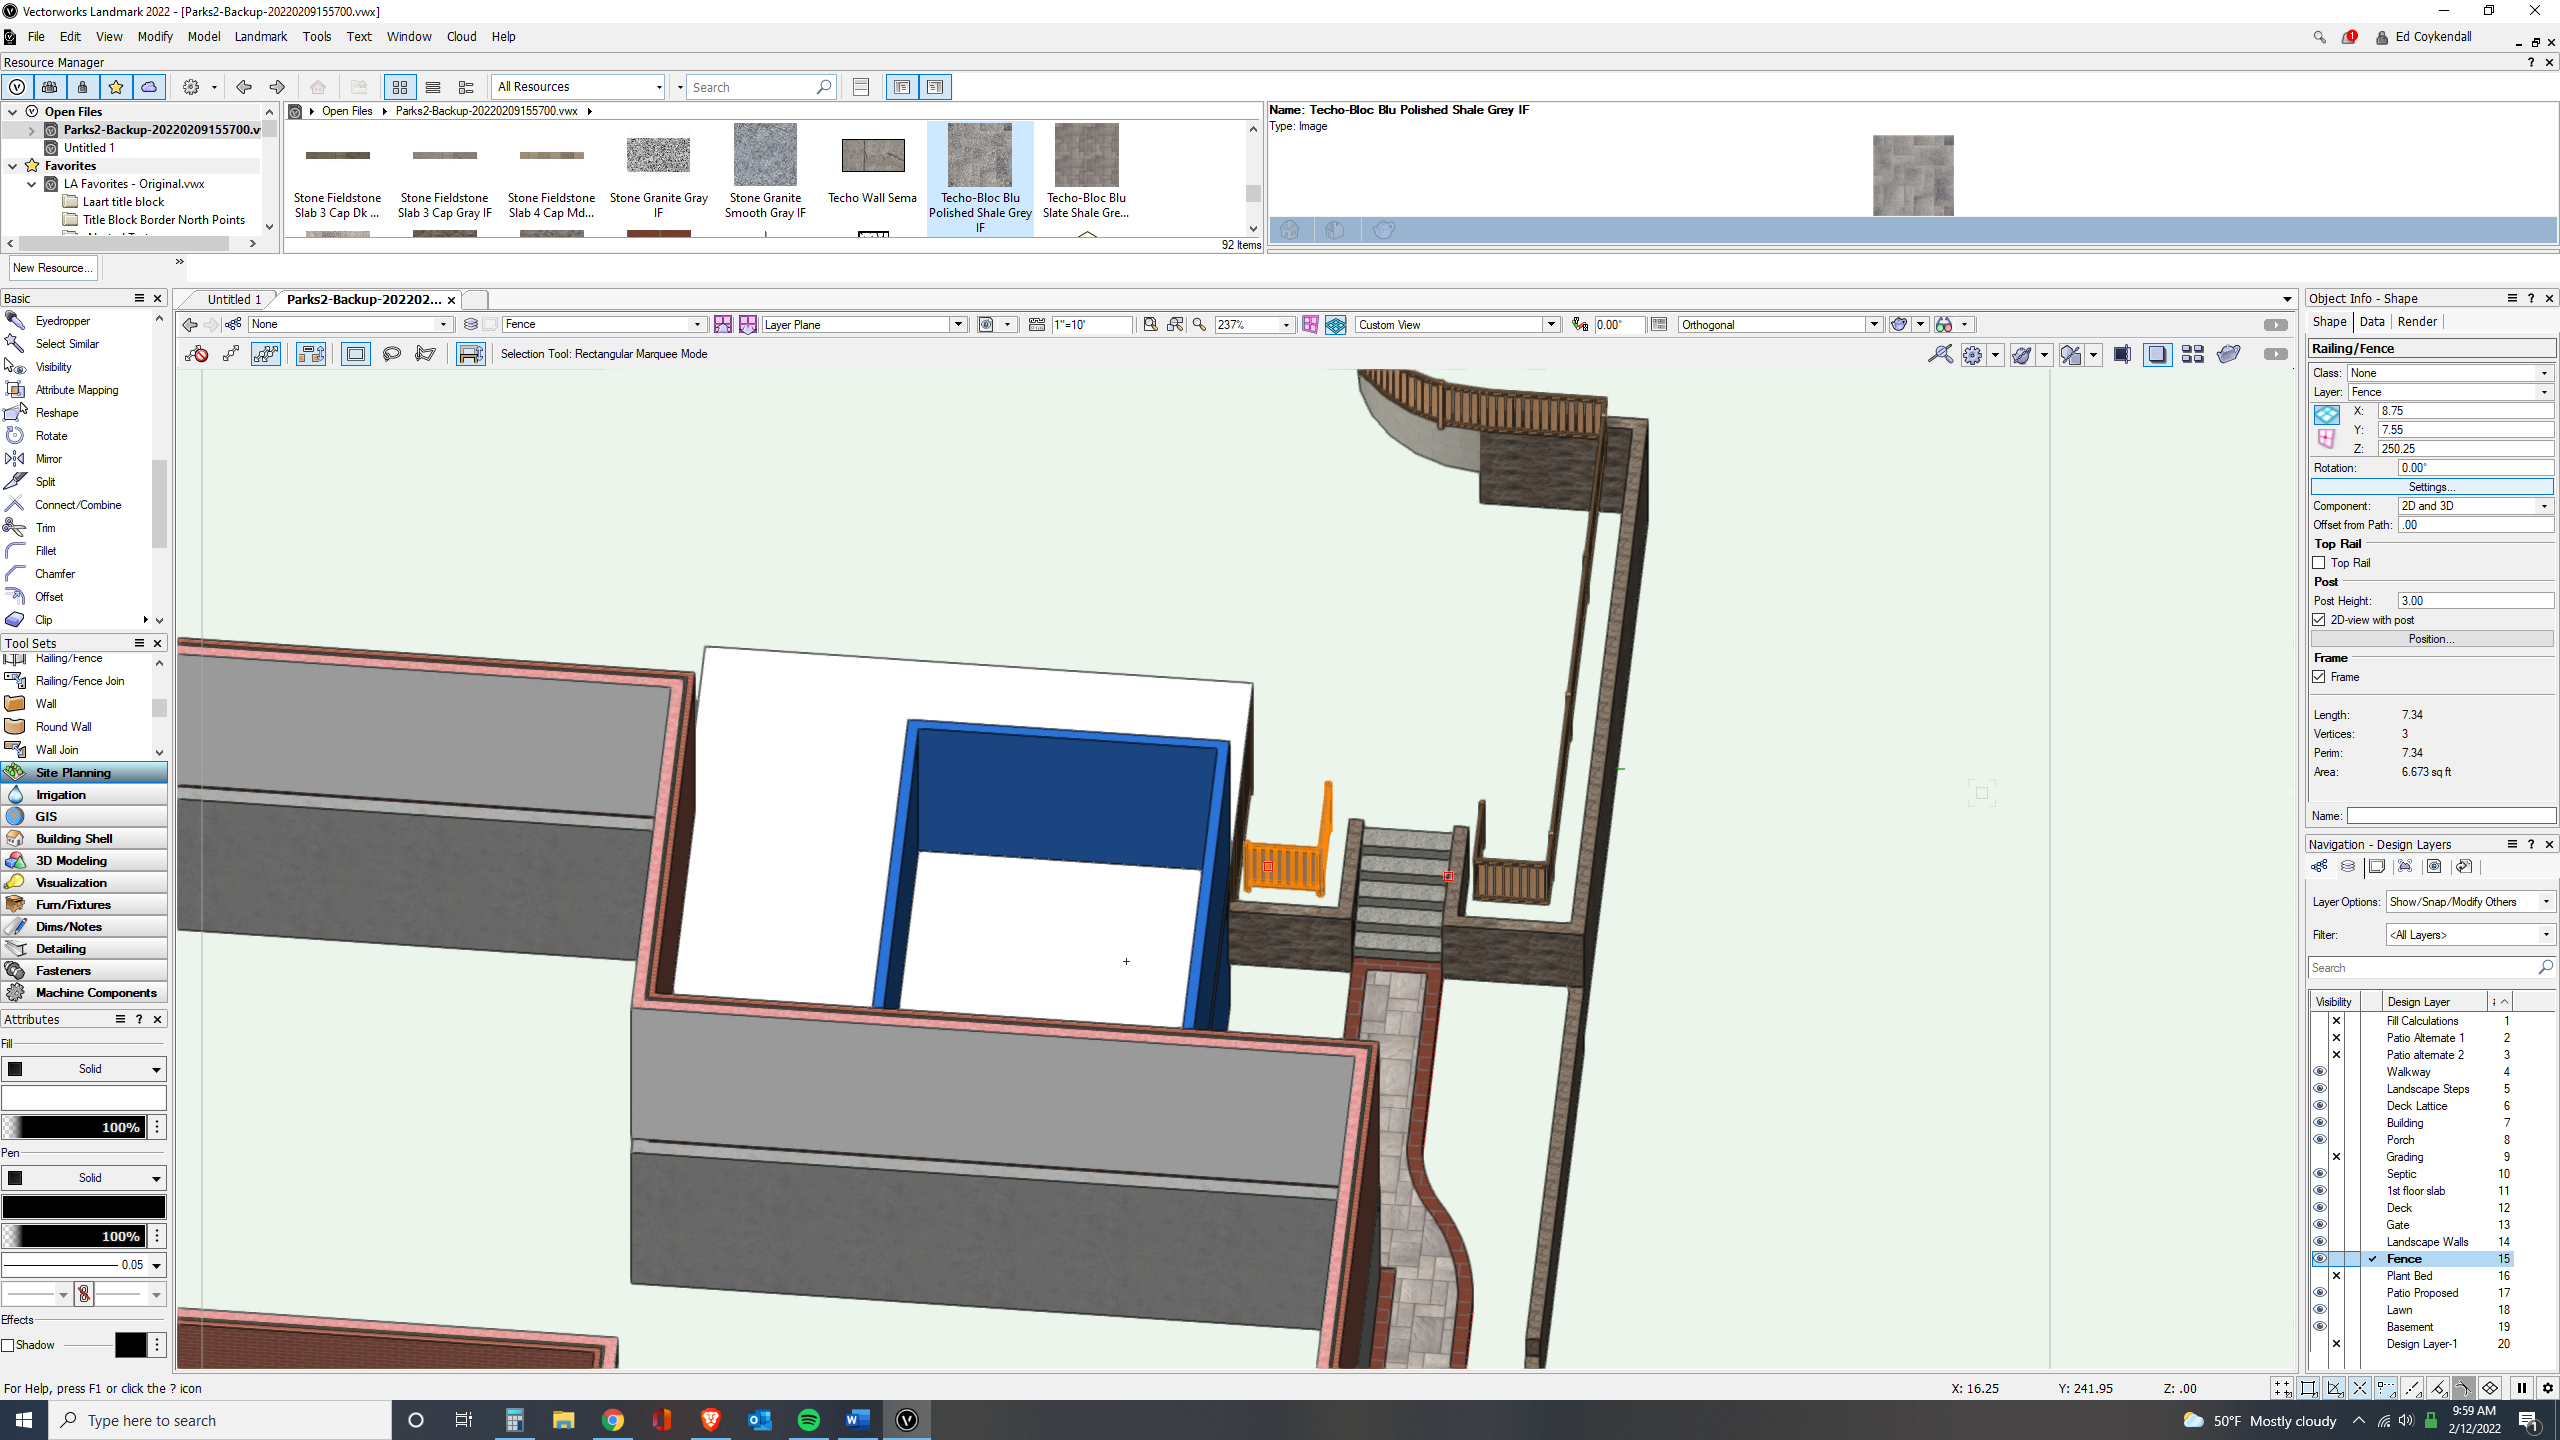Switch to the Render tab
The width and height of the screenshot is (2560, 1440).
point(2416,322)
